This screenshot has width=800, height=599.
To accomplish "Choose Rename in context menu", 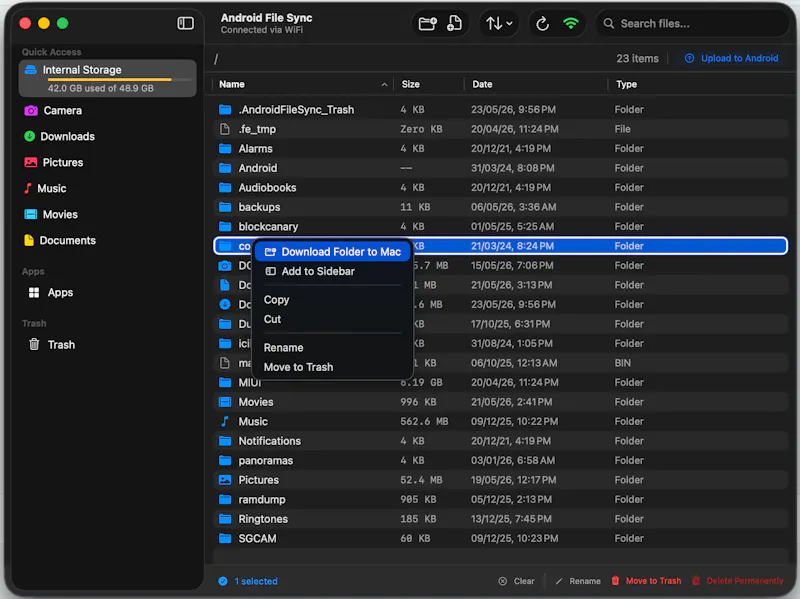I will pos(283,347).
